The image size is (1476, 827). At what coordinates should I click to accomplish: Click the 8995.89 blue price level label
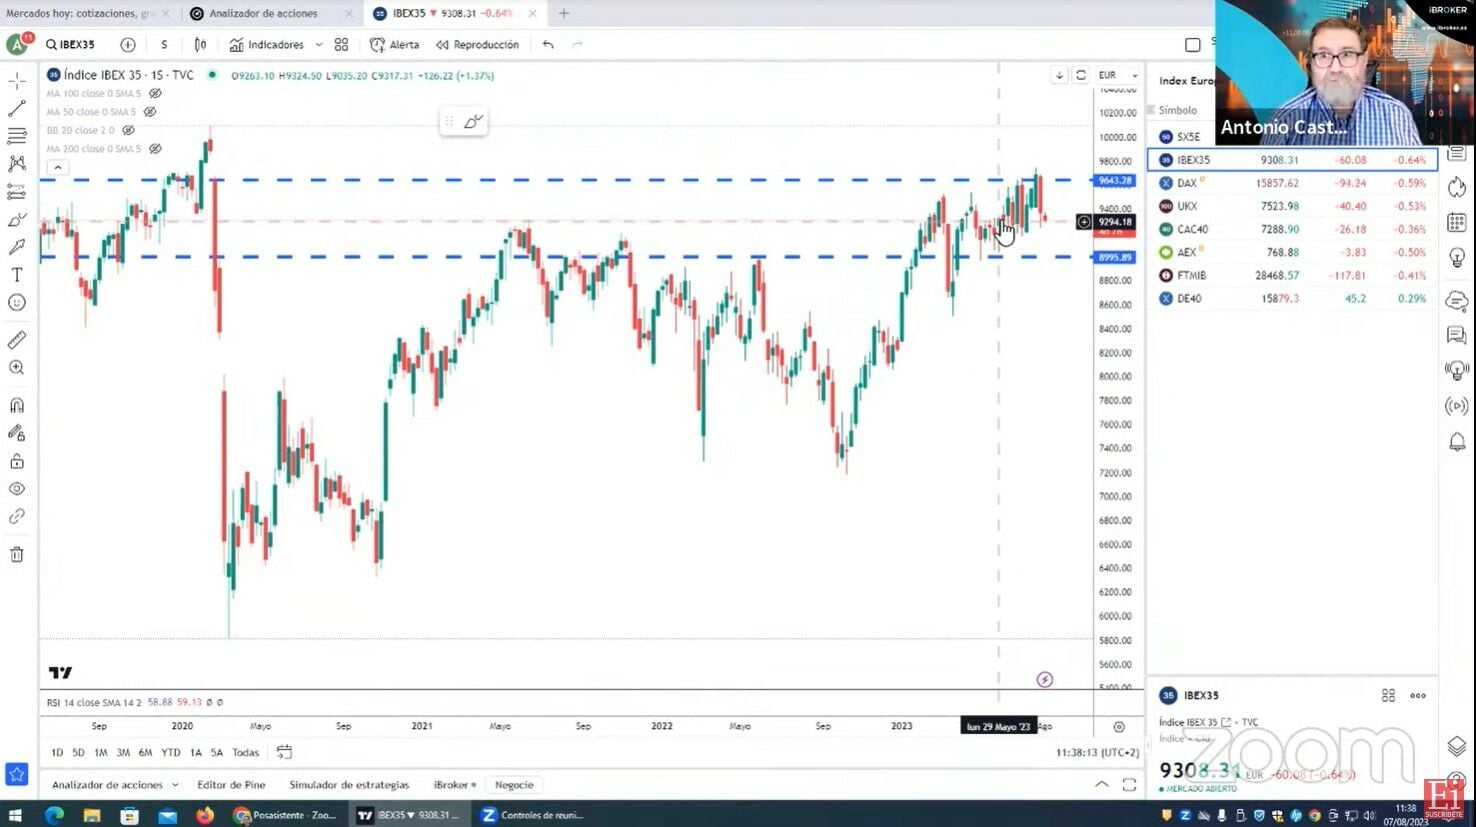[x=1115, y=258]
